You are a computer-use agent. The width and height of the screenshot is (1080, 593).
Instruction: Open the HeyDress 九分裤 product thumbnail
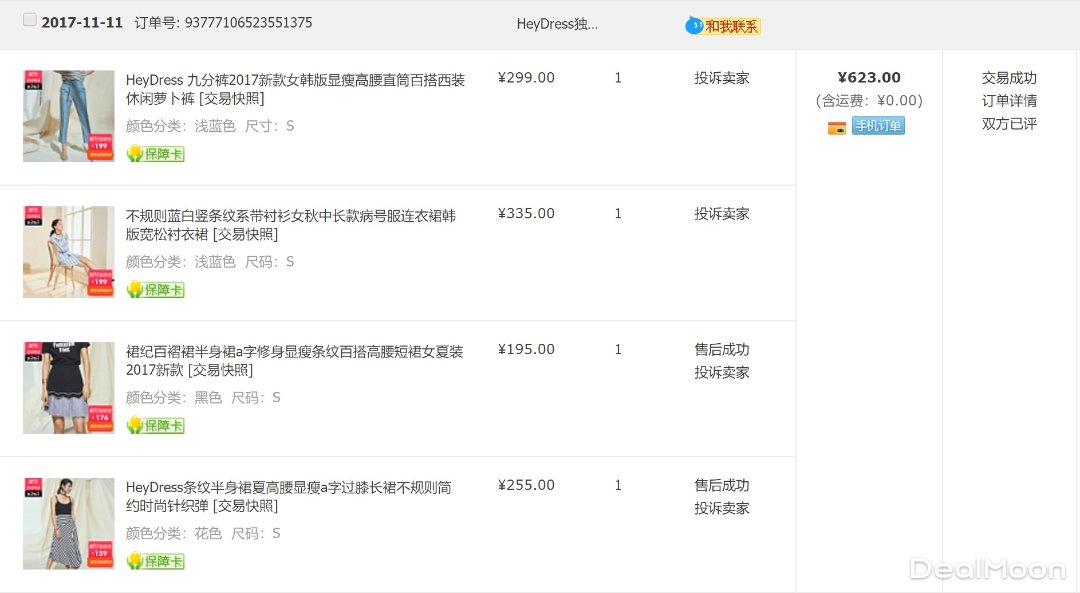click(69, 116)
